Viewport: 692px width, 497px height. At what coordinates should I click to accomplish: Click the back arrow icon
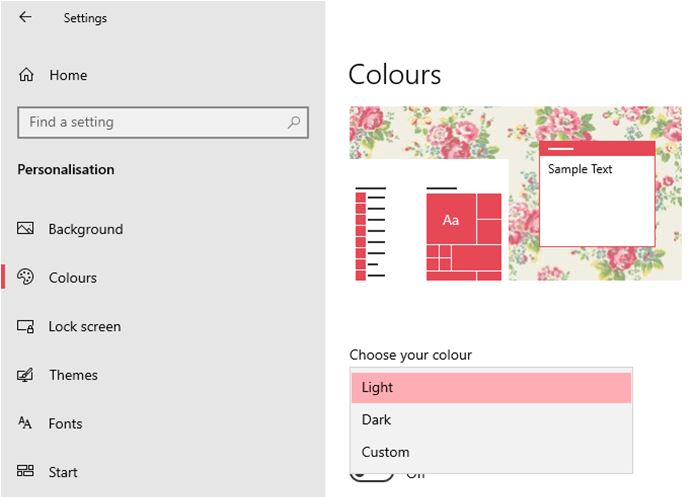point(25,17)
